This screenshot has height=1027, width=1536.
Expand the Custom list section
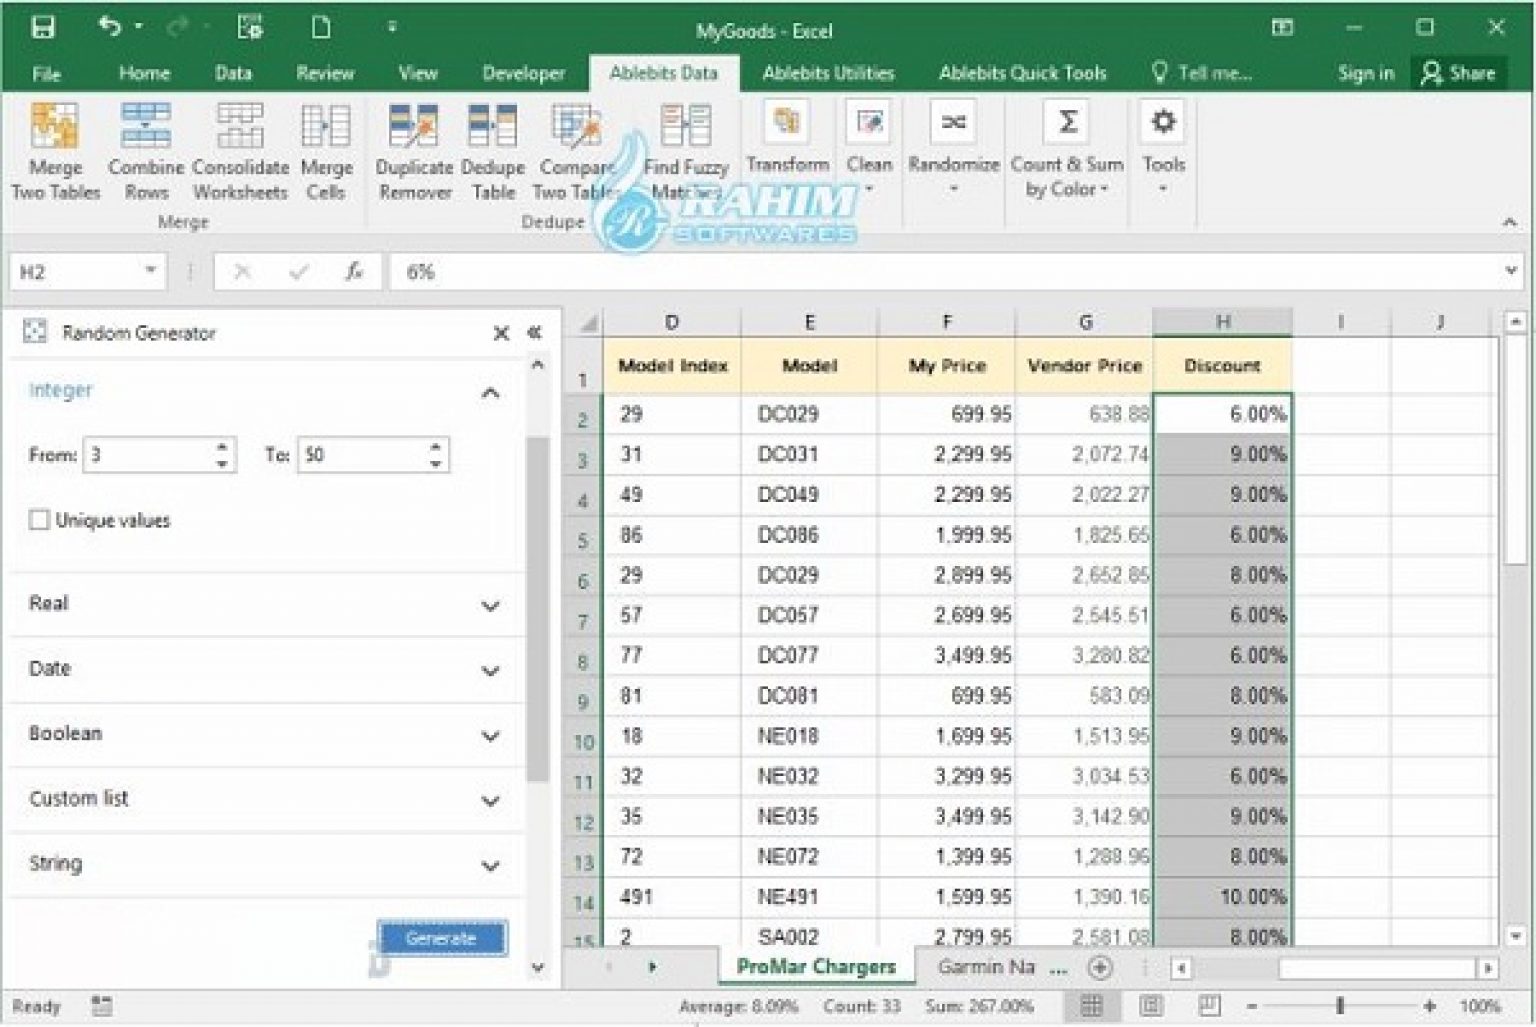pyautogui.click(x=490, y=800)
